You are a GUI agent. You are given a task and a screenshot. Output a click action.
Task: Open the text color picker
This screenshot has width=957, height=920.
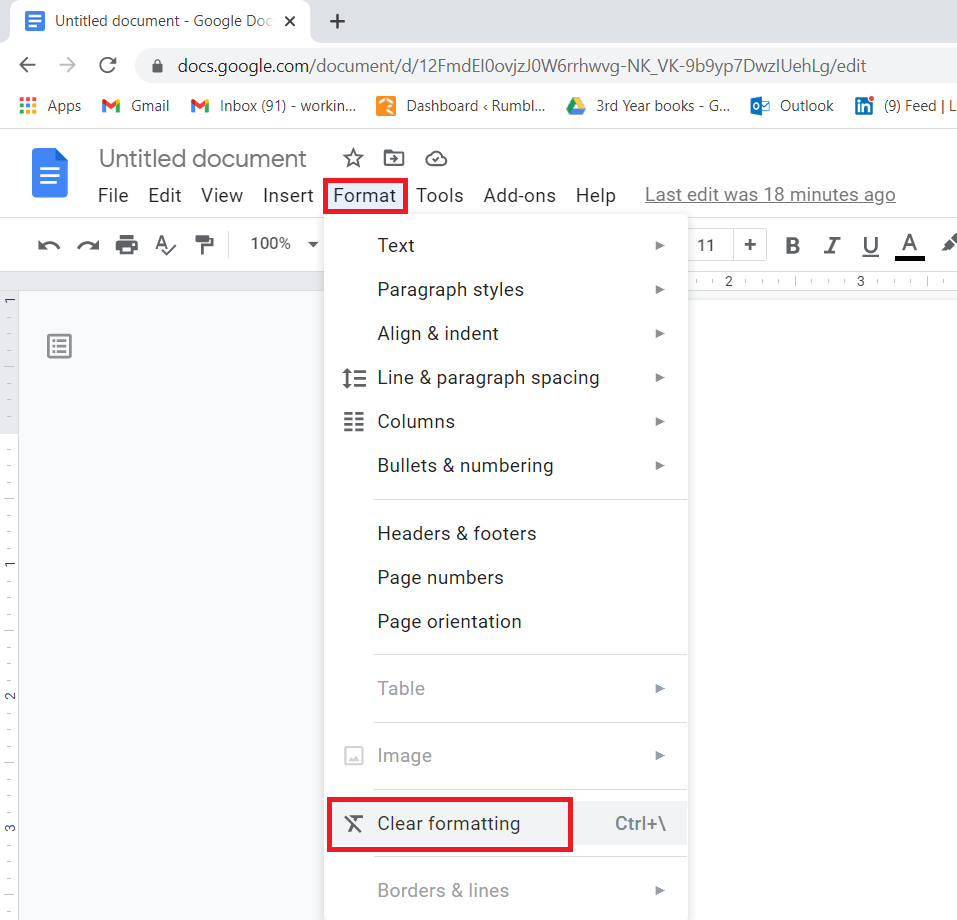point(907,245)
